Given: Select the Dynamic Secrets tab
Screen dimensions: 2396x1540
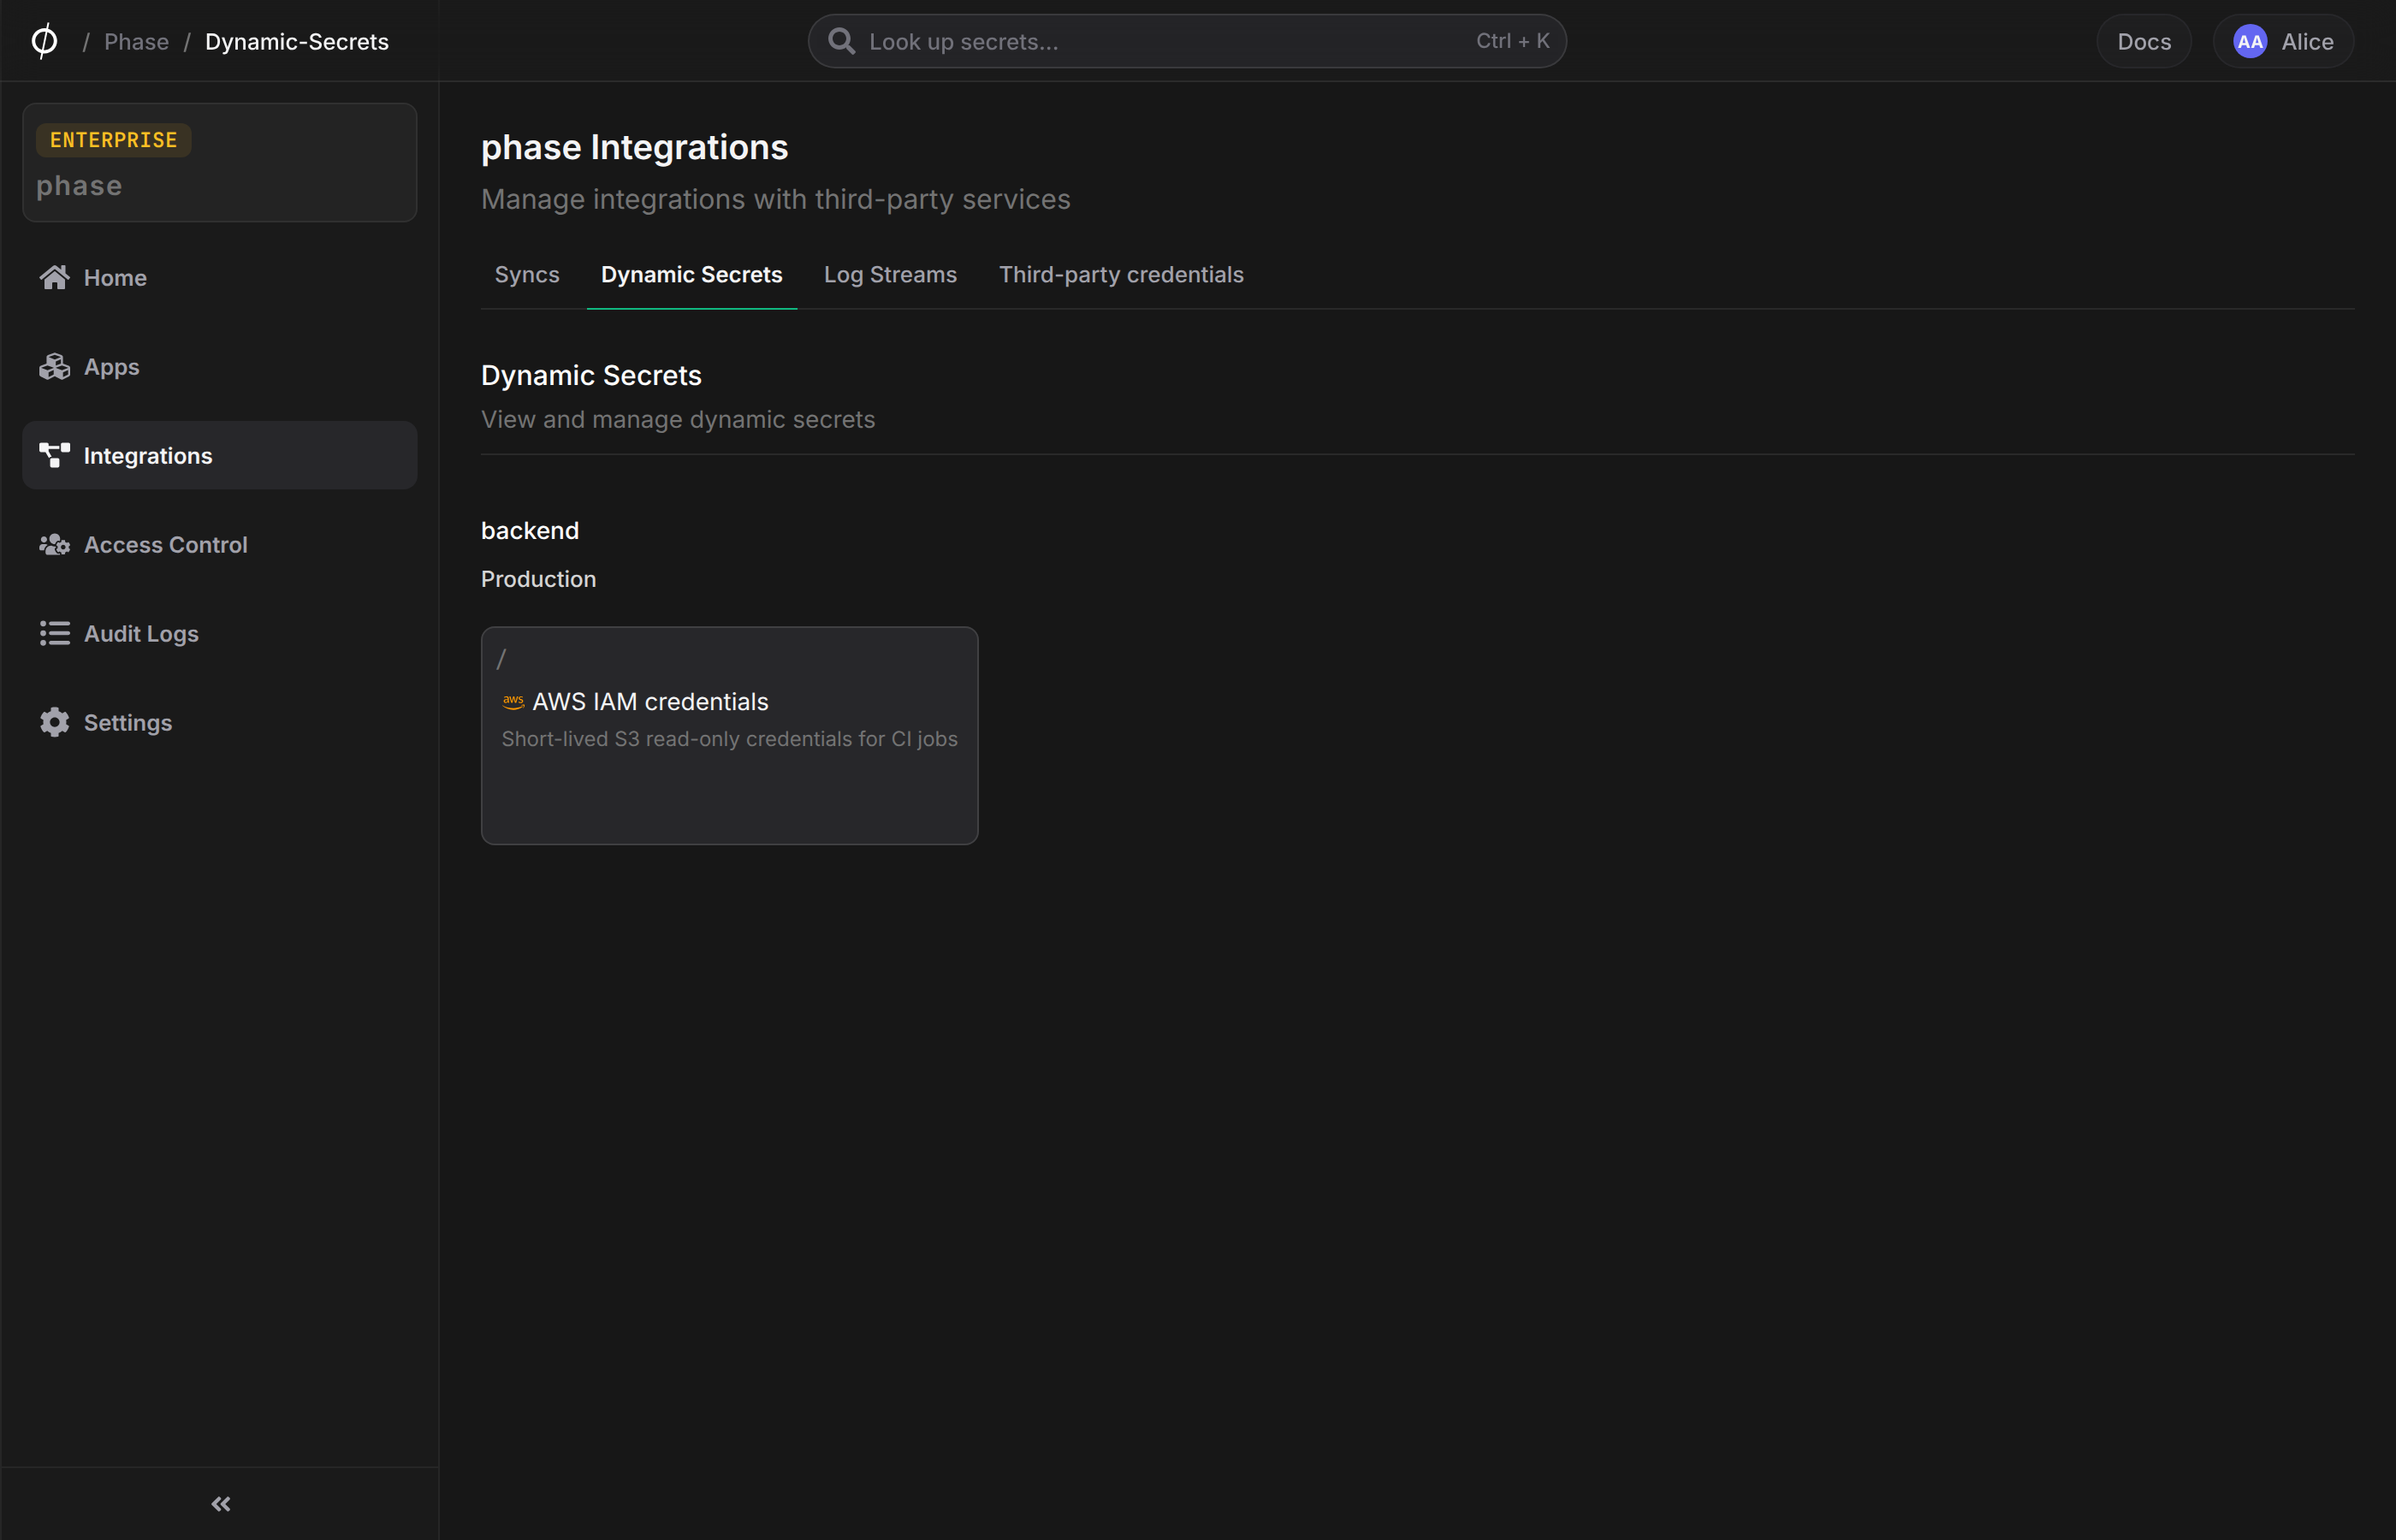Looking at the screenshot, I should [x=691, y=275].
